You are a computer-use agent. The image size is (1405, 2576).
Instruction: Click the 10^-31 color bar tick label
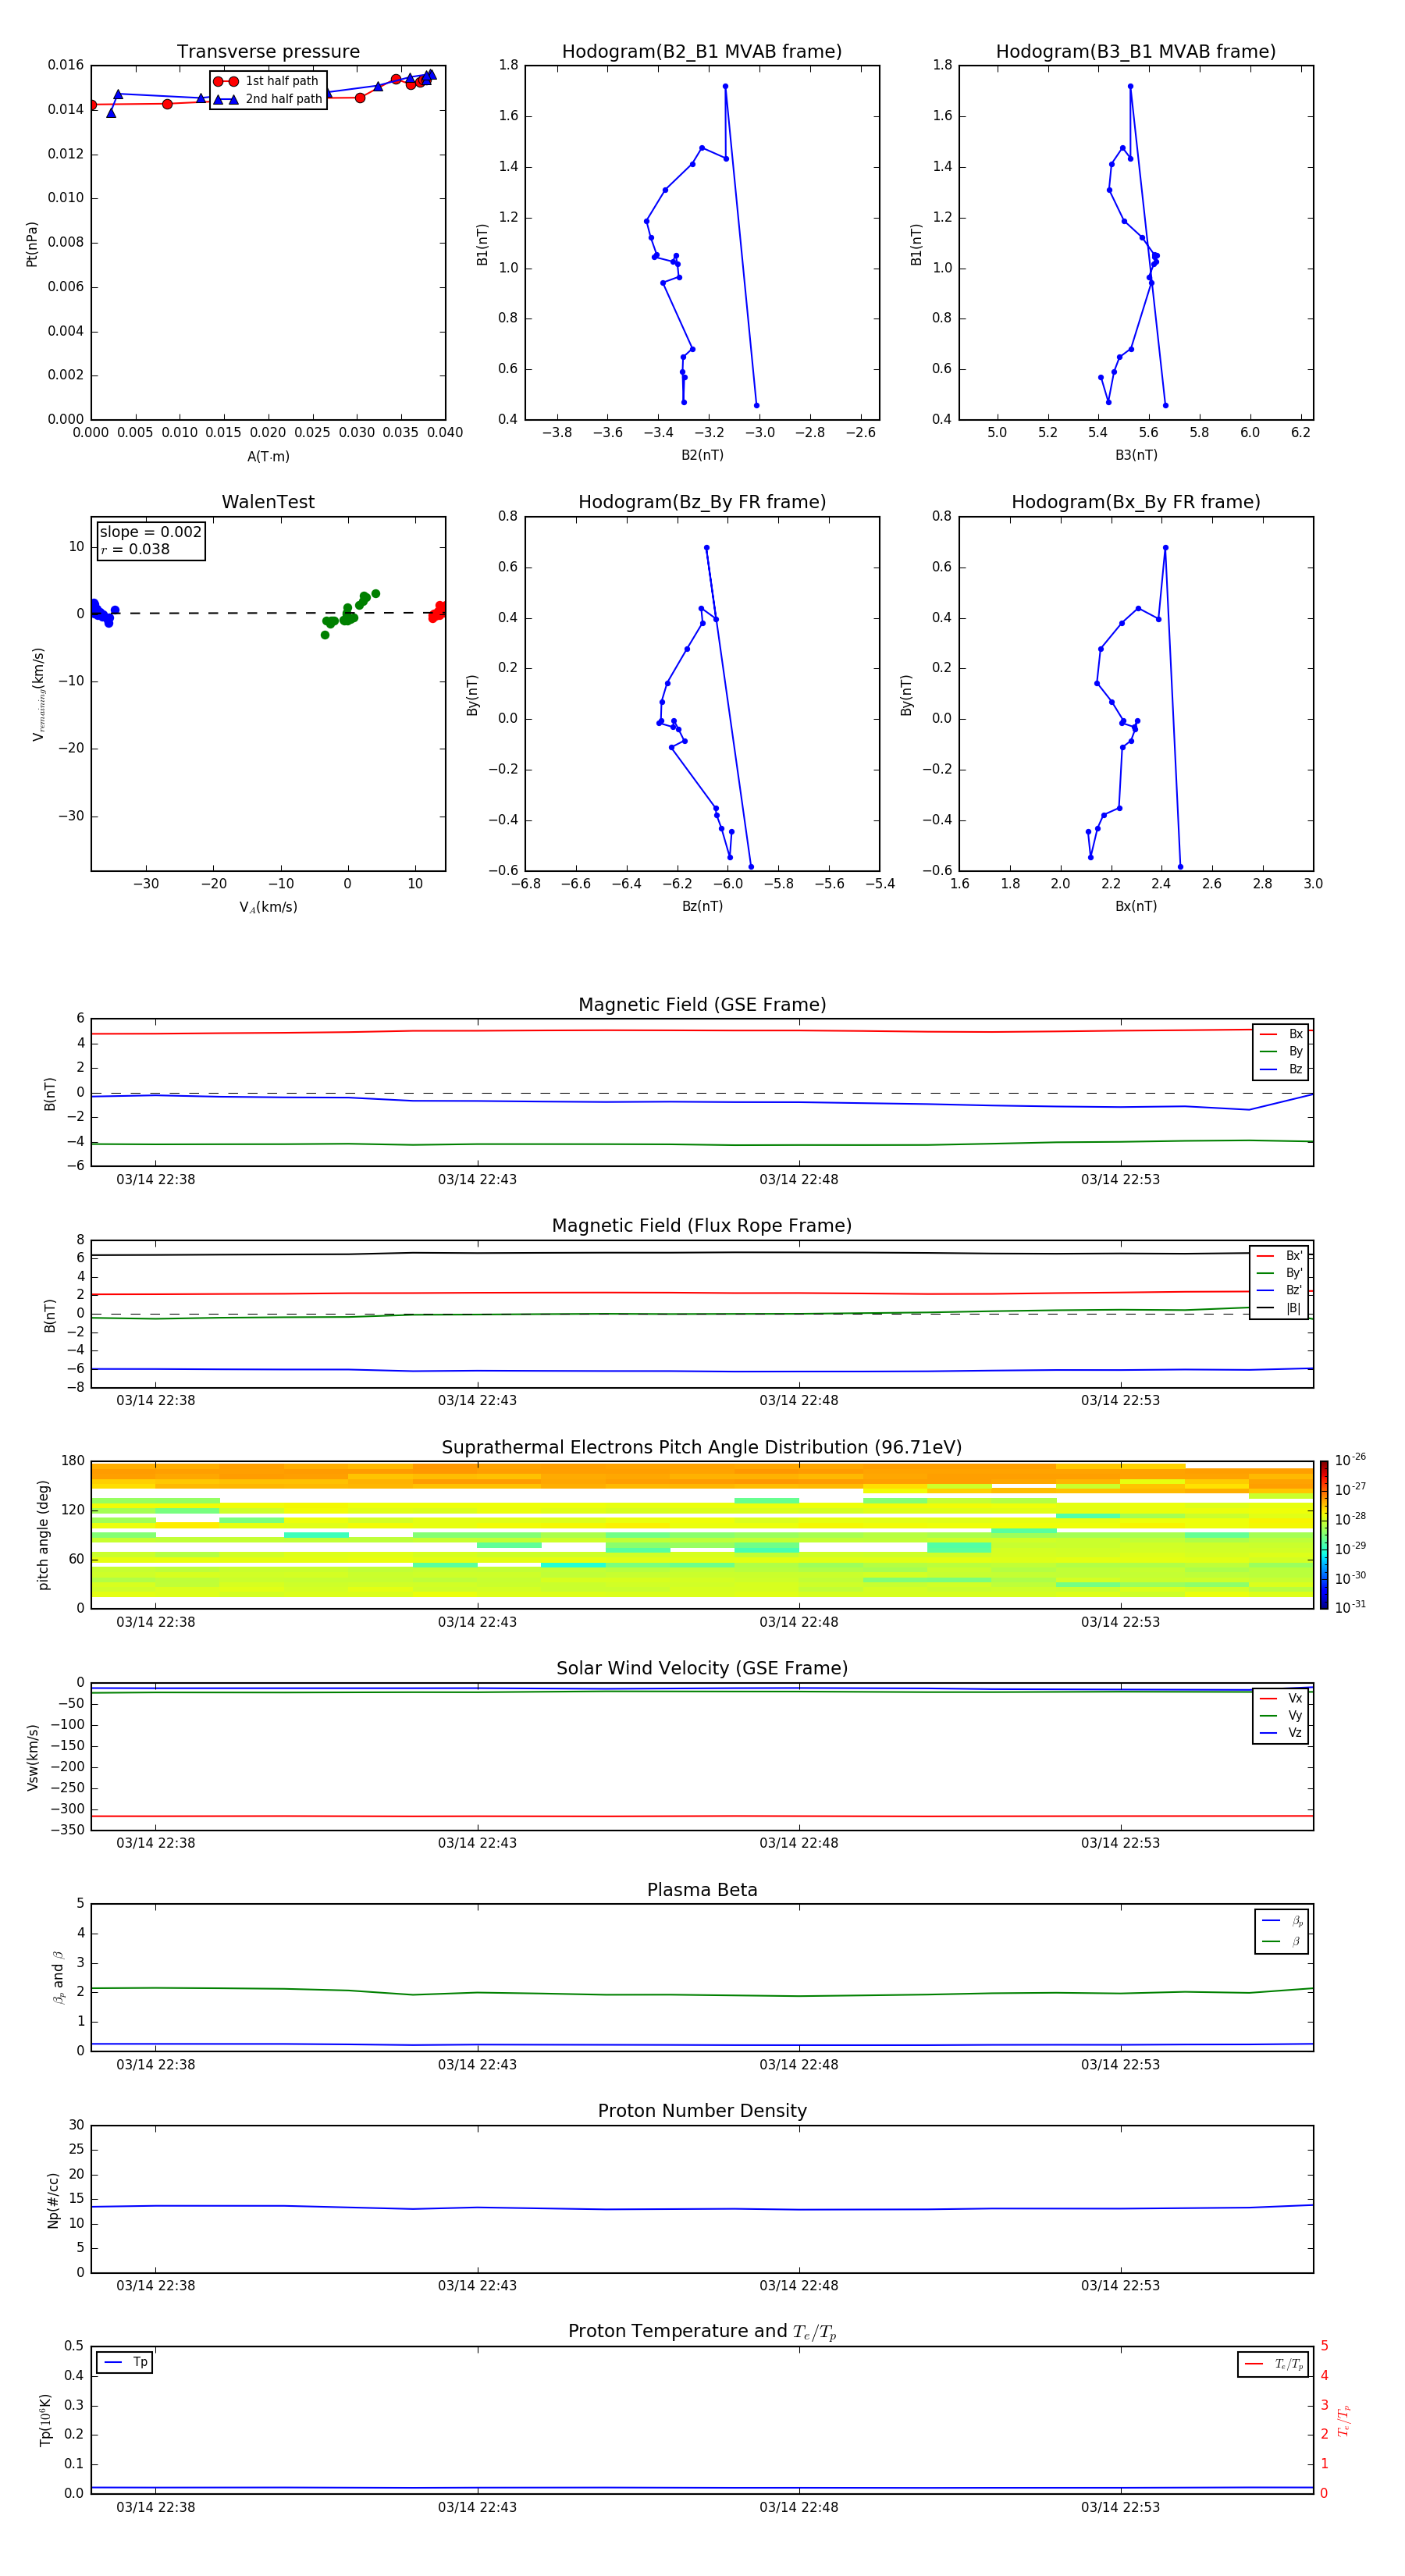coord(1350,1607)
